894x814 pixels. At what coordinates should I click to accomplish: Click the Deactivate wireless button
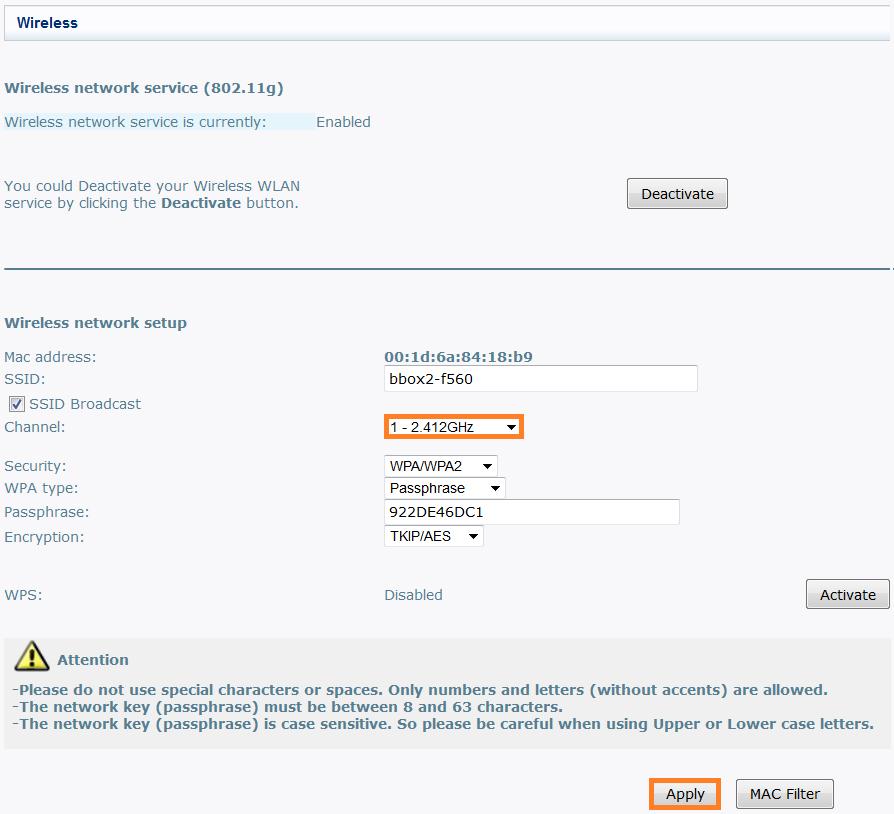pyautogui.click(x=677, y=194)
